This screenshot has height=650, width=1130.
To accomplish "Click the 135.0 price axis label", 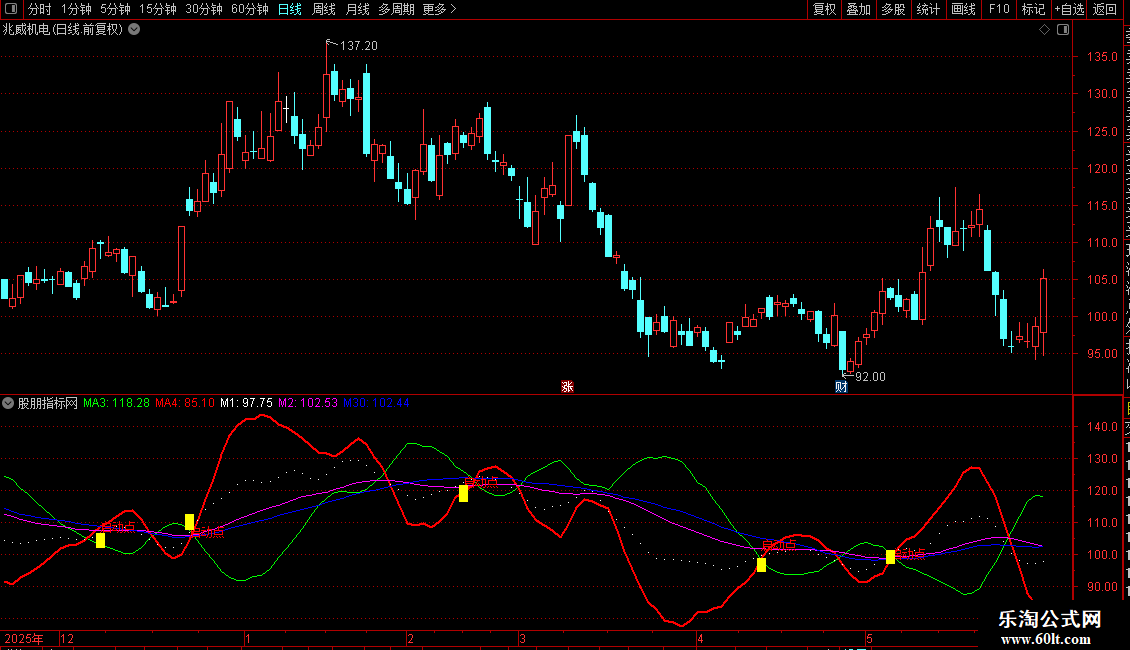I will pos(1102,56).
